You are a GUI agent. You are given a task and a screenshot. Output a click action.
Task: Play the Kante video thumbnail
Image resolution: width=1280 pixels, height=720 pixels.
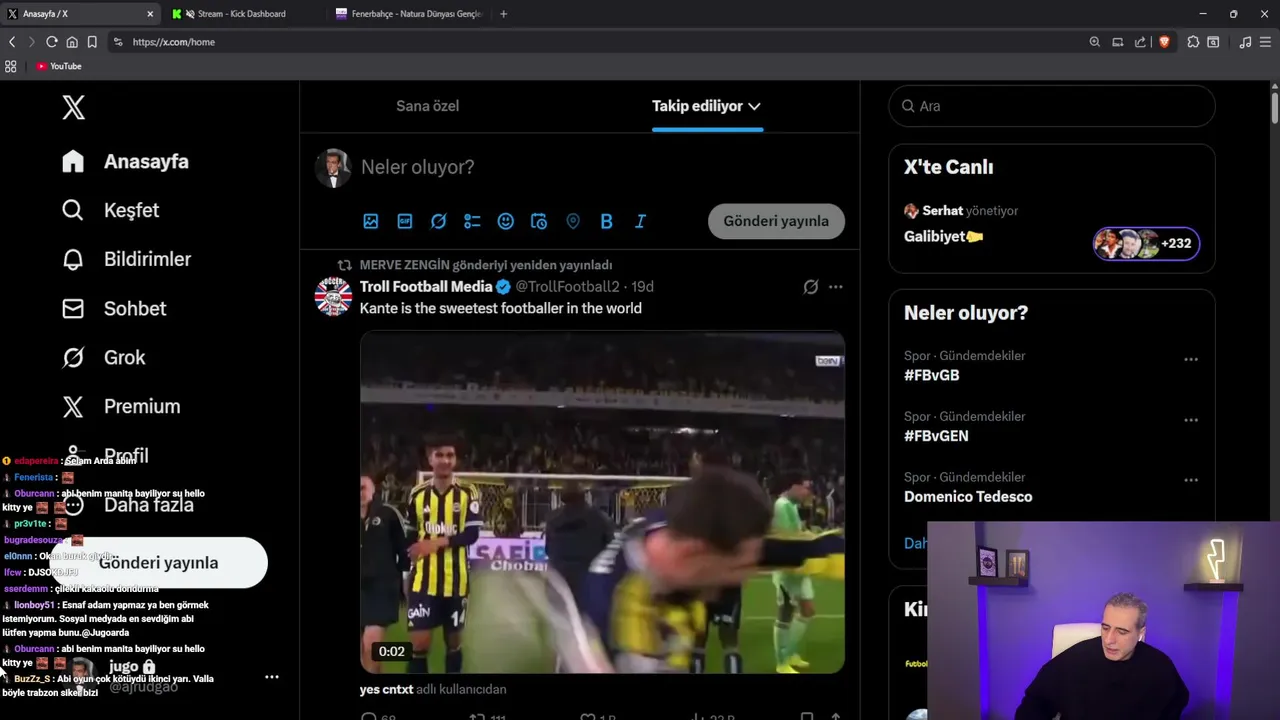tap(602, 502)
